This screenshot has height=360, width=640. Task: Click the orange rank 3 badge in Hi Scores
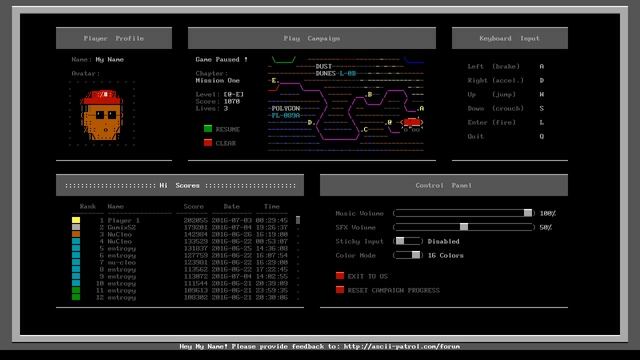pyautogui.click(x=76, y=234)
